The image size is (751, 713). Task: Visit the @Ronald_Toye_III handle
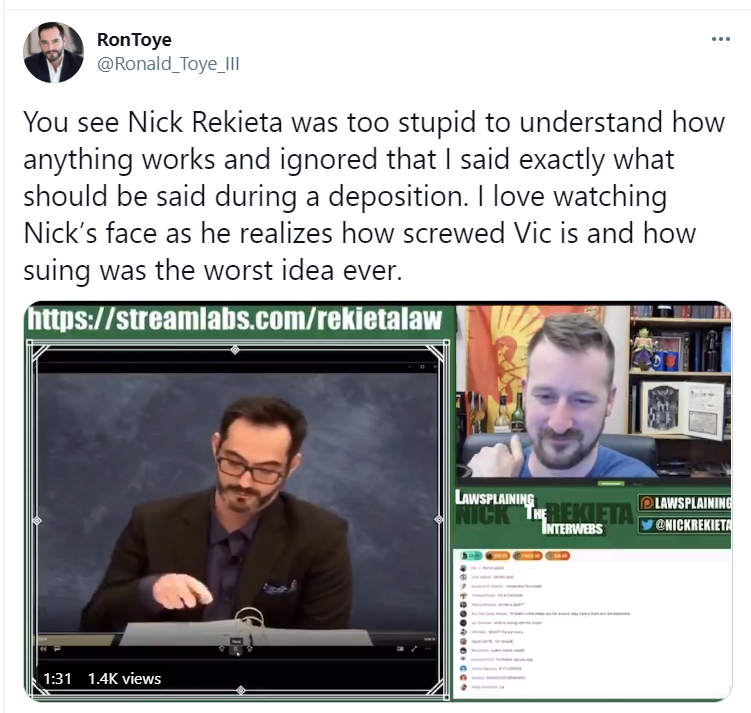click(x=168, y=64)
